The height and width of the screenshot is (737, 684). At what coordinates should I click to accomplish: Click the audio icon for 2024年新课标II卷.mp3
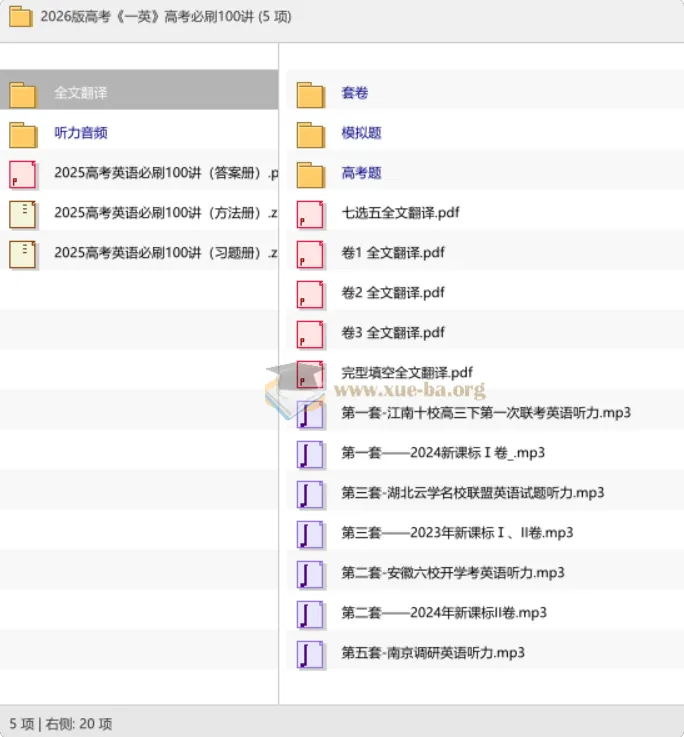click(310, 614)
